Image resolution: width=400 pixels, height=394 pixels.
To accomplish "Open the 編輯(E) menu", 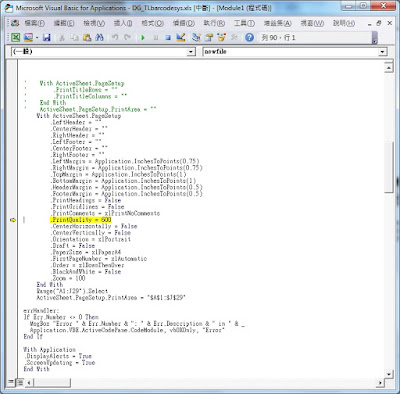I will point(64,23).
